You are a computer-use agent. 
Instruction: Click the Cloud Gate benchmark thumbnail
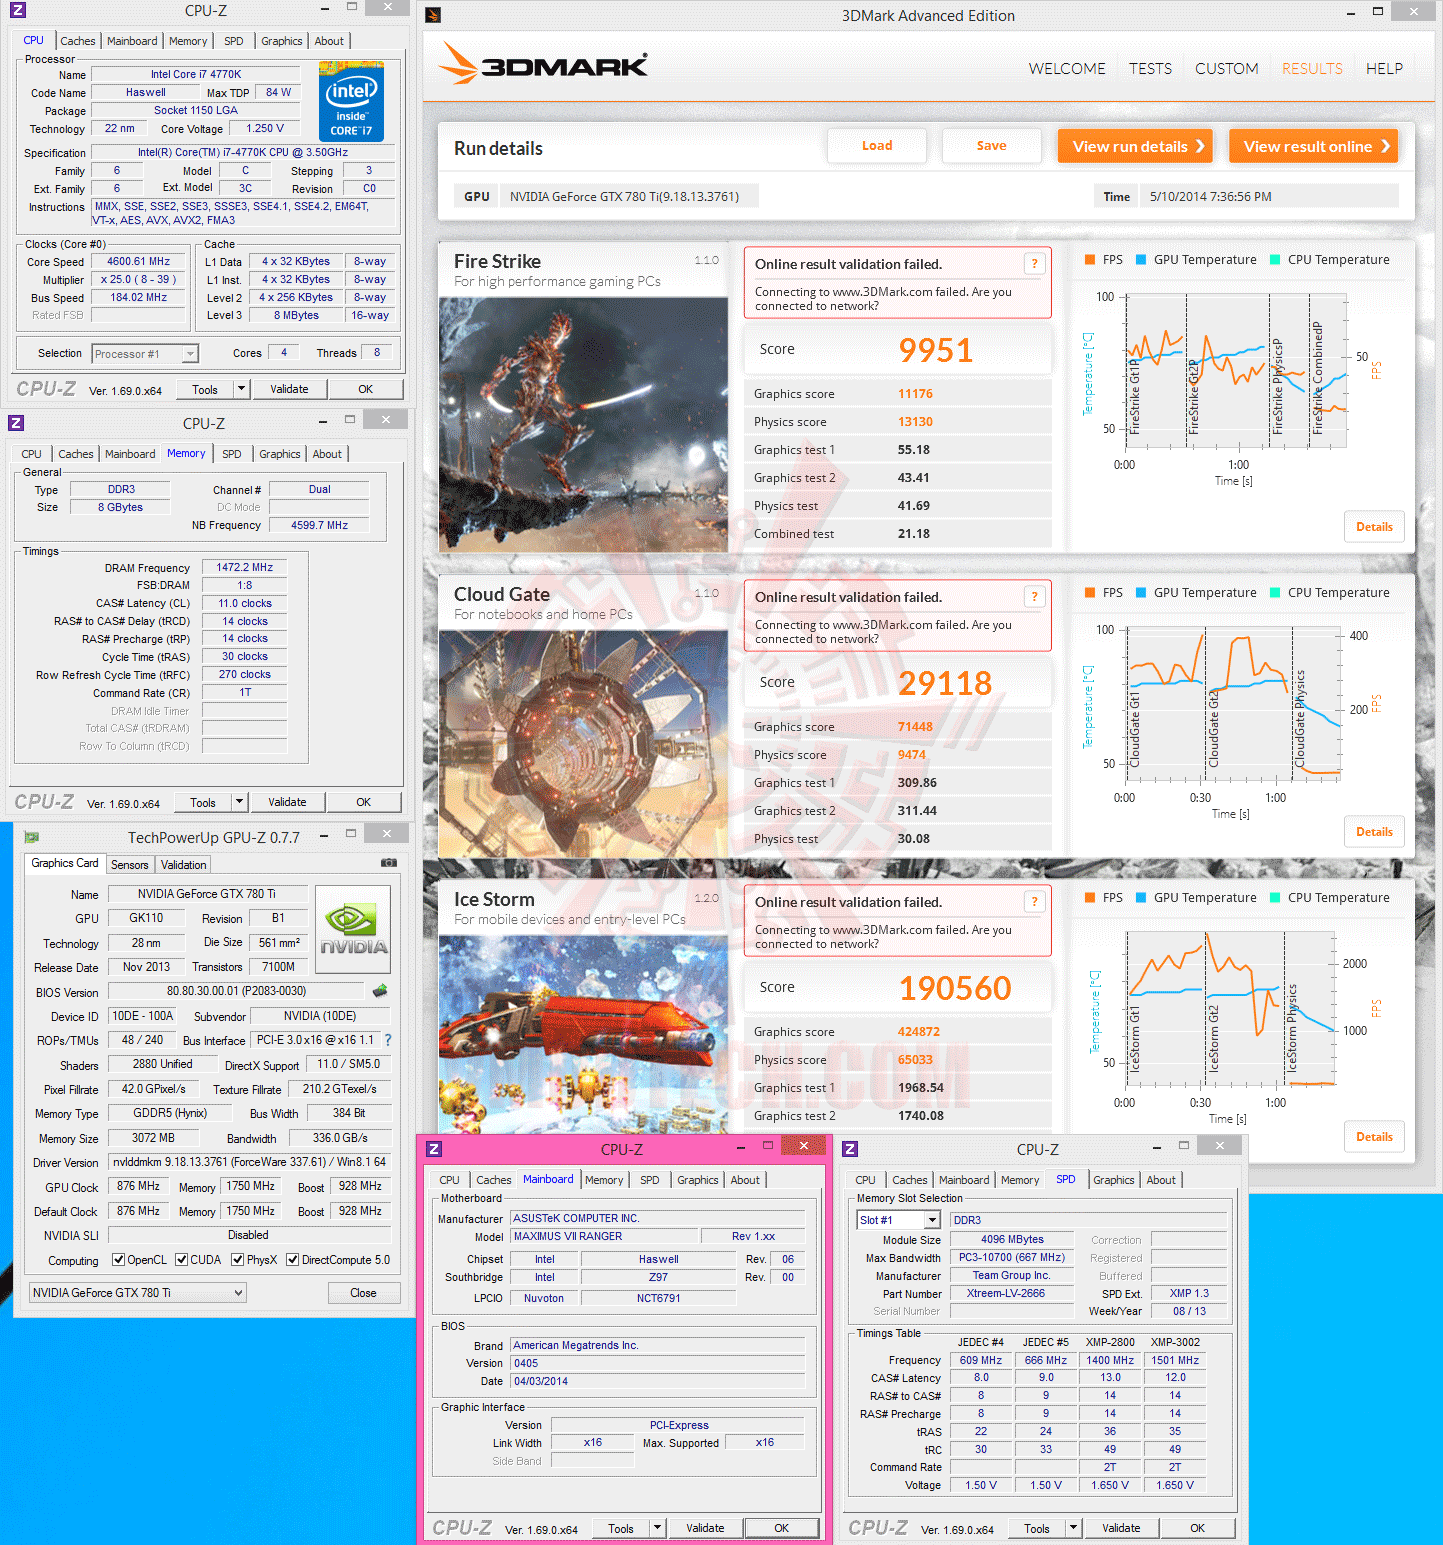583,743
